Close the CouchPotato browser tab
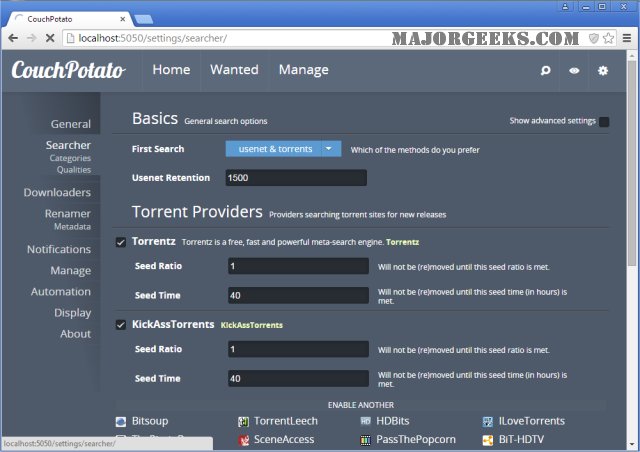The width and height of the screenshot is (640, 452). click(122, 19)
